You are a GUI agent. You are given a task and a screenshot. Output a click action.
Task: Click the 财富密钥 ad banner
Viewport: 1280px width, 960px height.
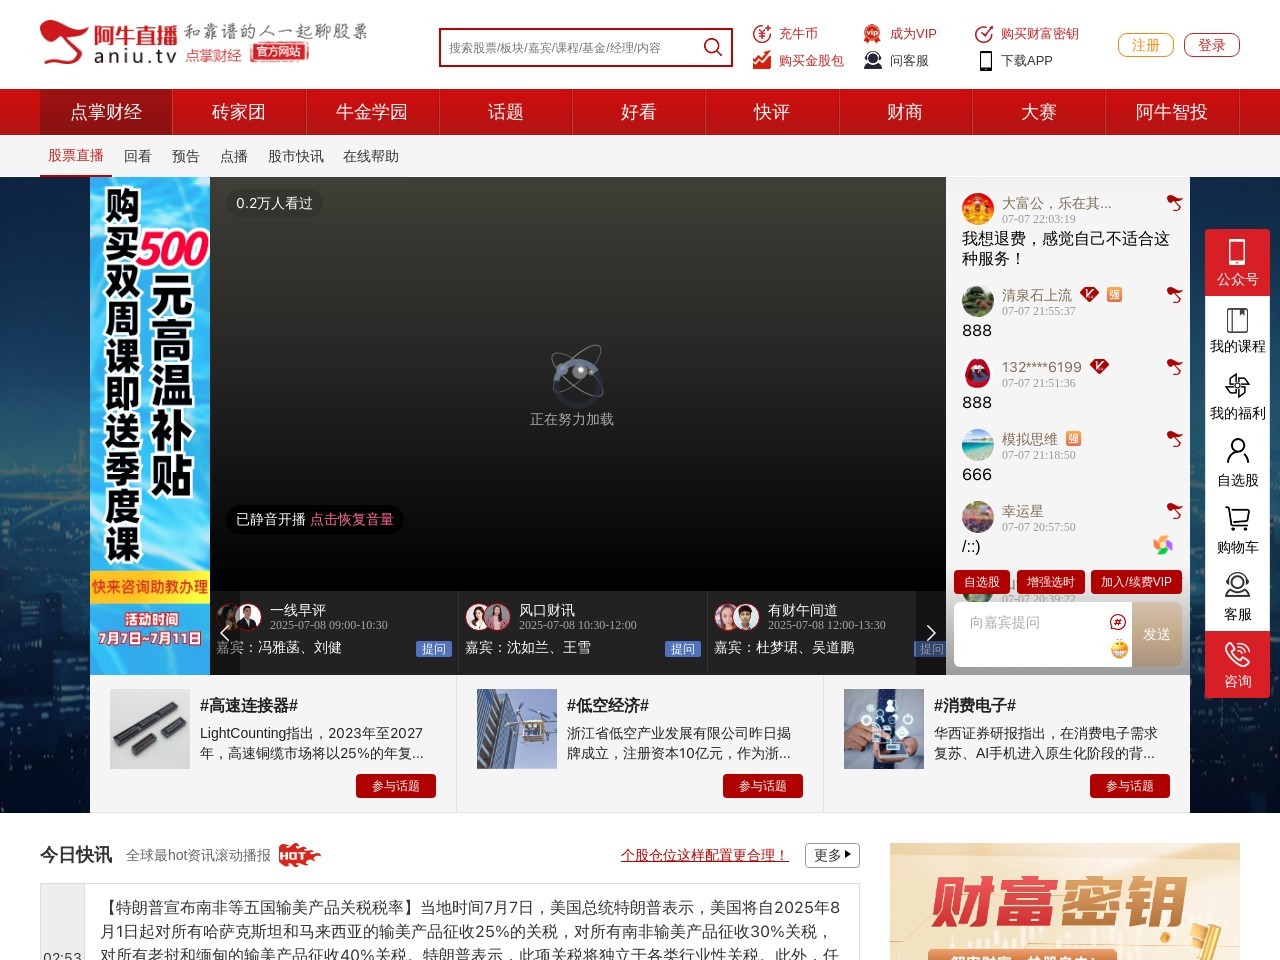point(1065,901)
